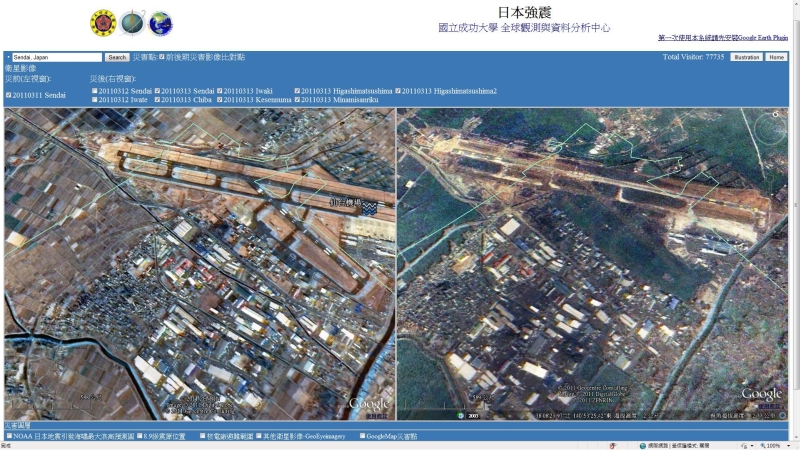Click the Search button
The image size is (800, 450).
coord(117,57)
